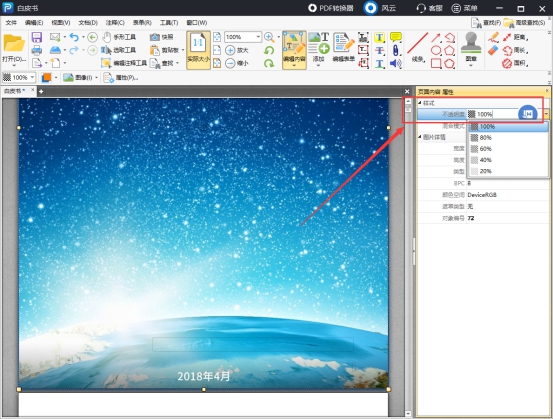This screenshot has width=553, height=419.
Task: Select the red oval shape tool
Action: (436, 50)
